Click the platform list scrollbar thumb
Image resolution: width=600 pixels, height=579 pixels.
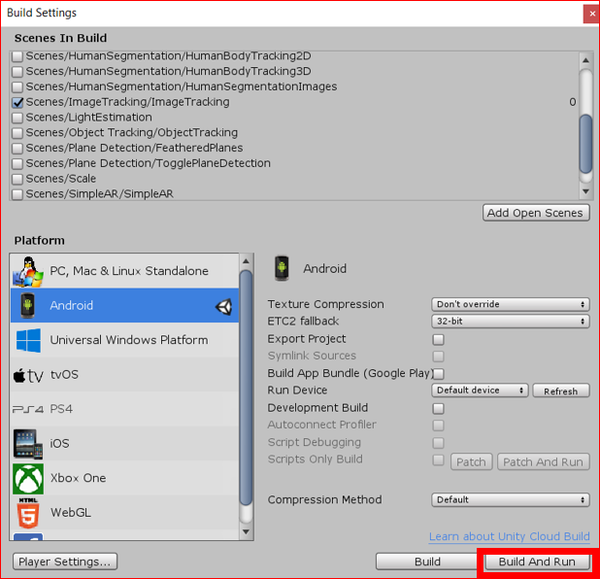click(x=246, y=388)
